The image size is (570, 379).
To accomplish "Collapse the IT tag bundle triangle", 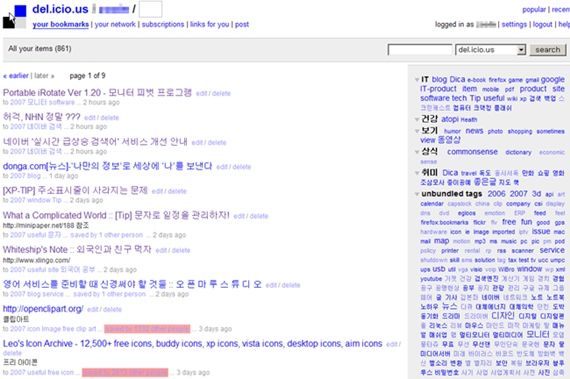I will pos(417,80).
